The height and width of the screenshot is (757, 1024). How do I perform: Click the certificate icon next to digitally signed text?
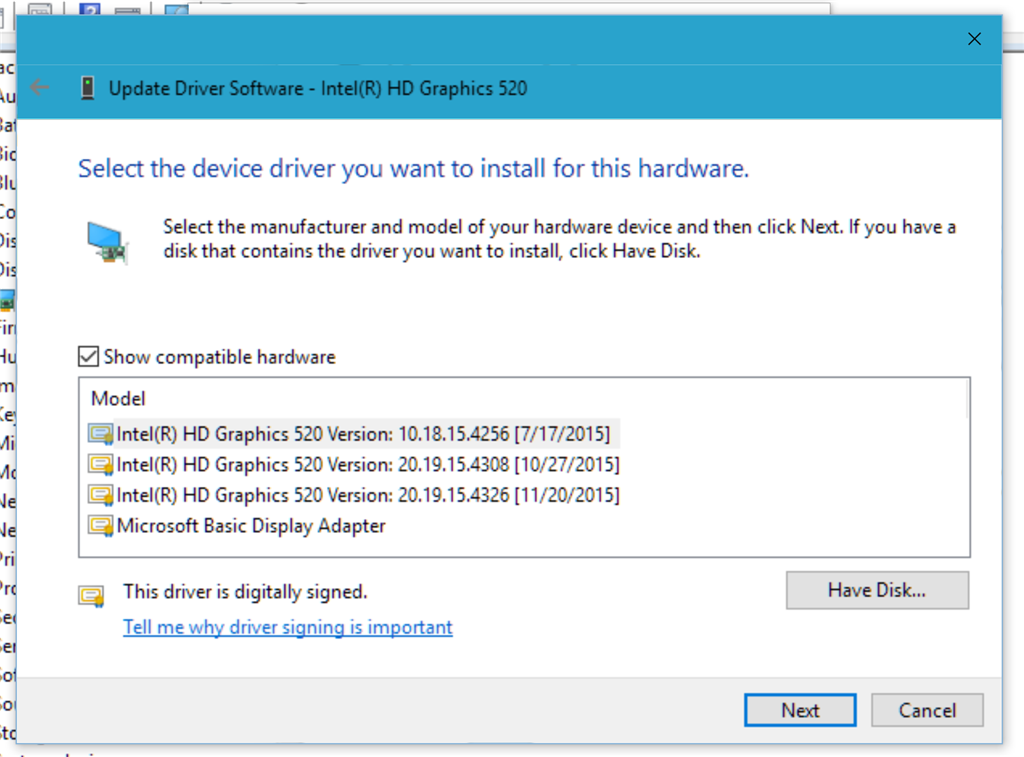(x=91, y=596)
